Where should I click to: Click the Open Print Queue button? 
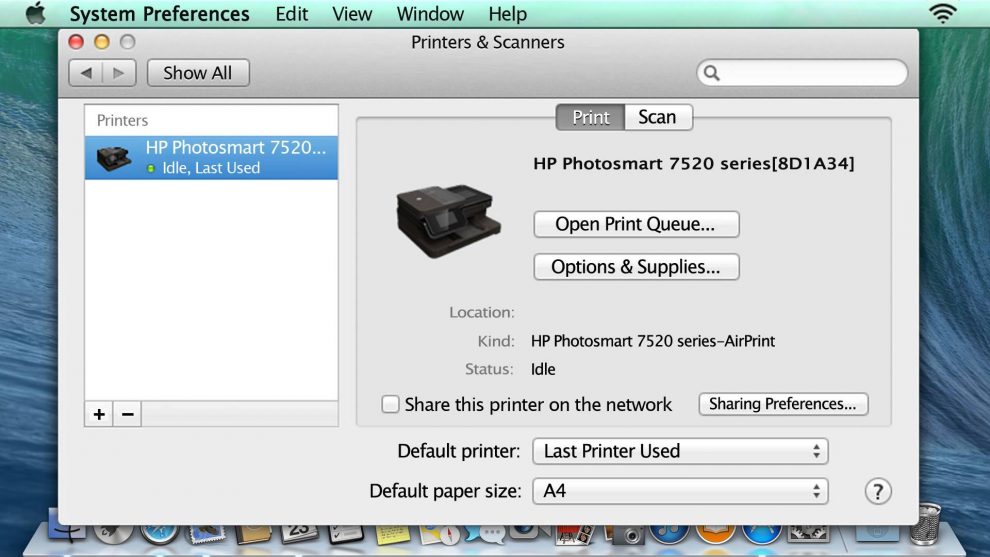click(x=635, y=224)
